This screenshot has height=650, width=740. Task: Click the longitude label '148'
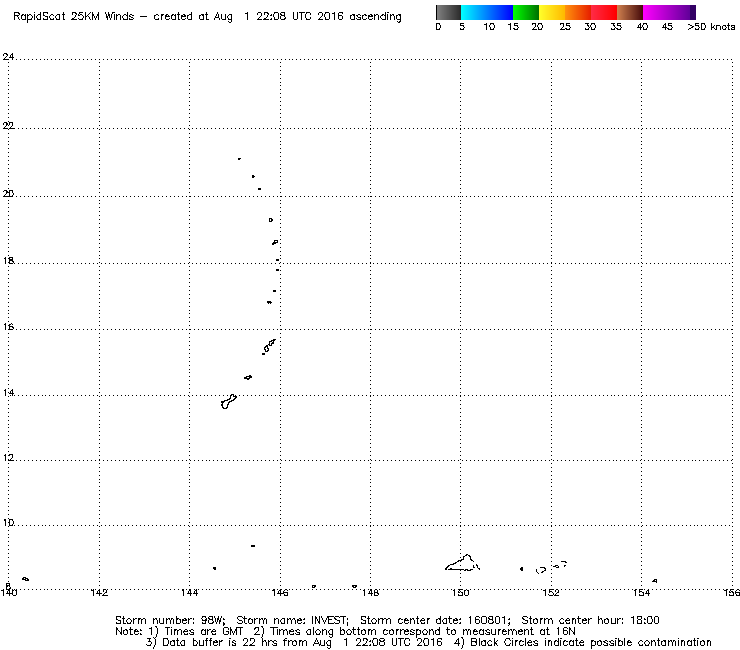[370, 593]
